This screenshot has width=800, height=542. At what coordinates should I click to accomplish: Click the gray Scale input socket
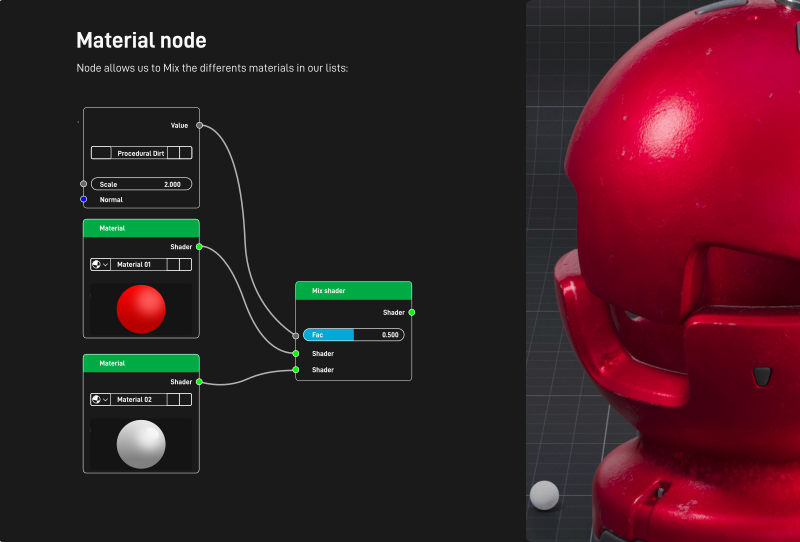(83, 184)
